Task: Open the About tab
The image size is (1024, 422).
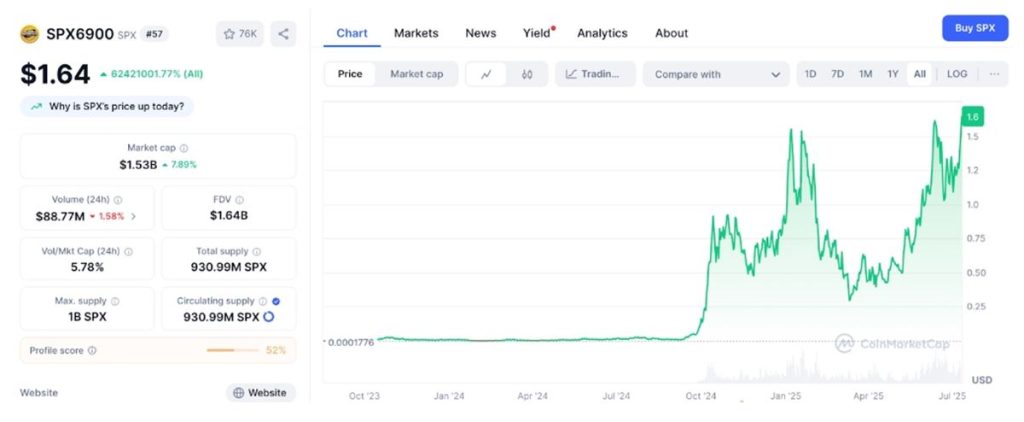Action: [671, 33]
